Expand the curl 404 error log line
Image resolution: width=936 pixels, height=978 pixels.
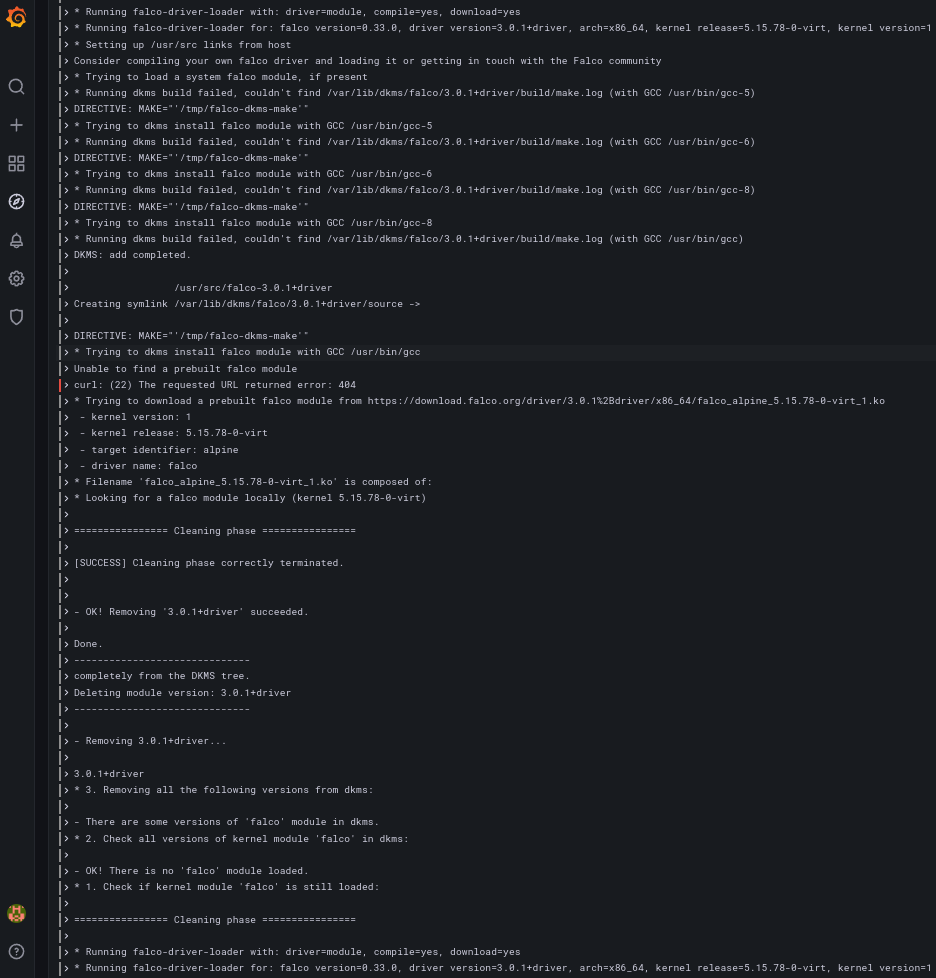click(66, 384)
